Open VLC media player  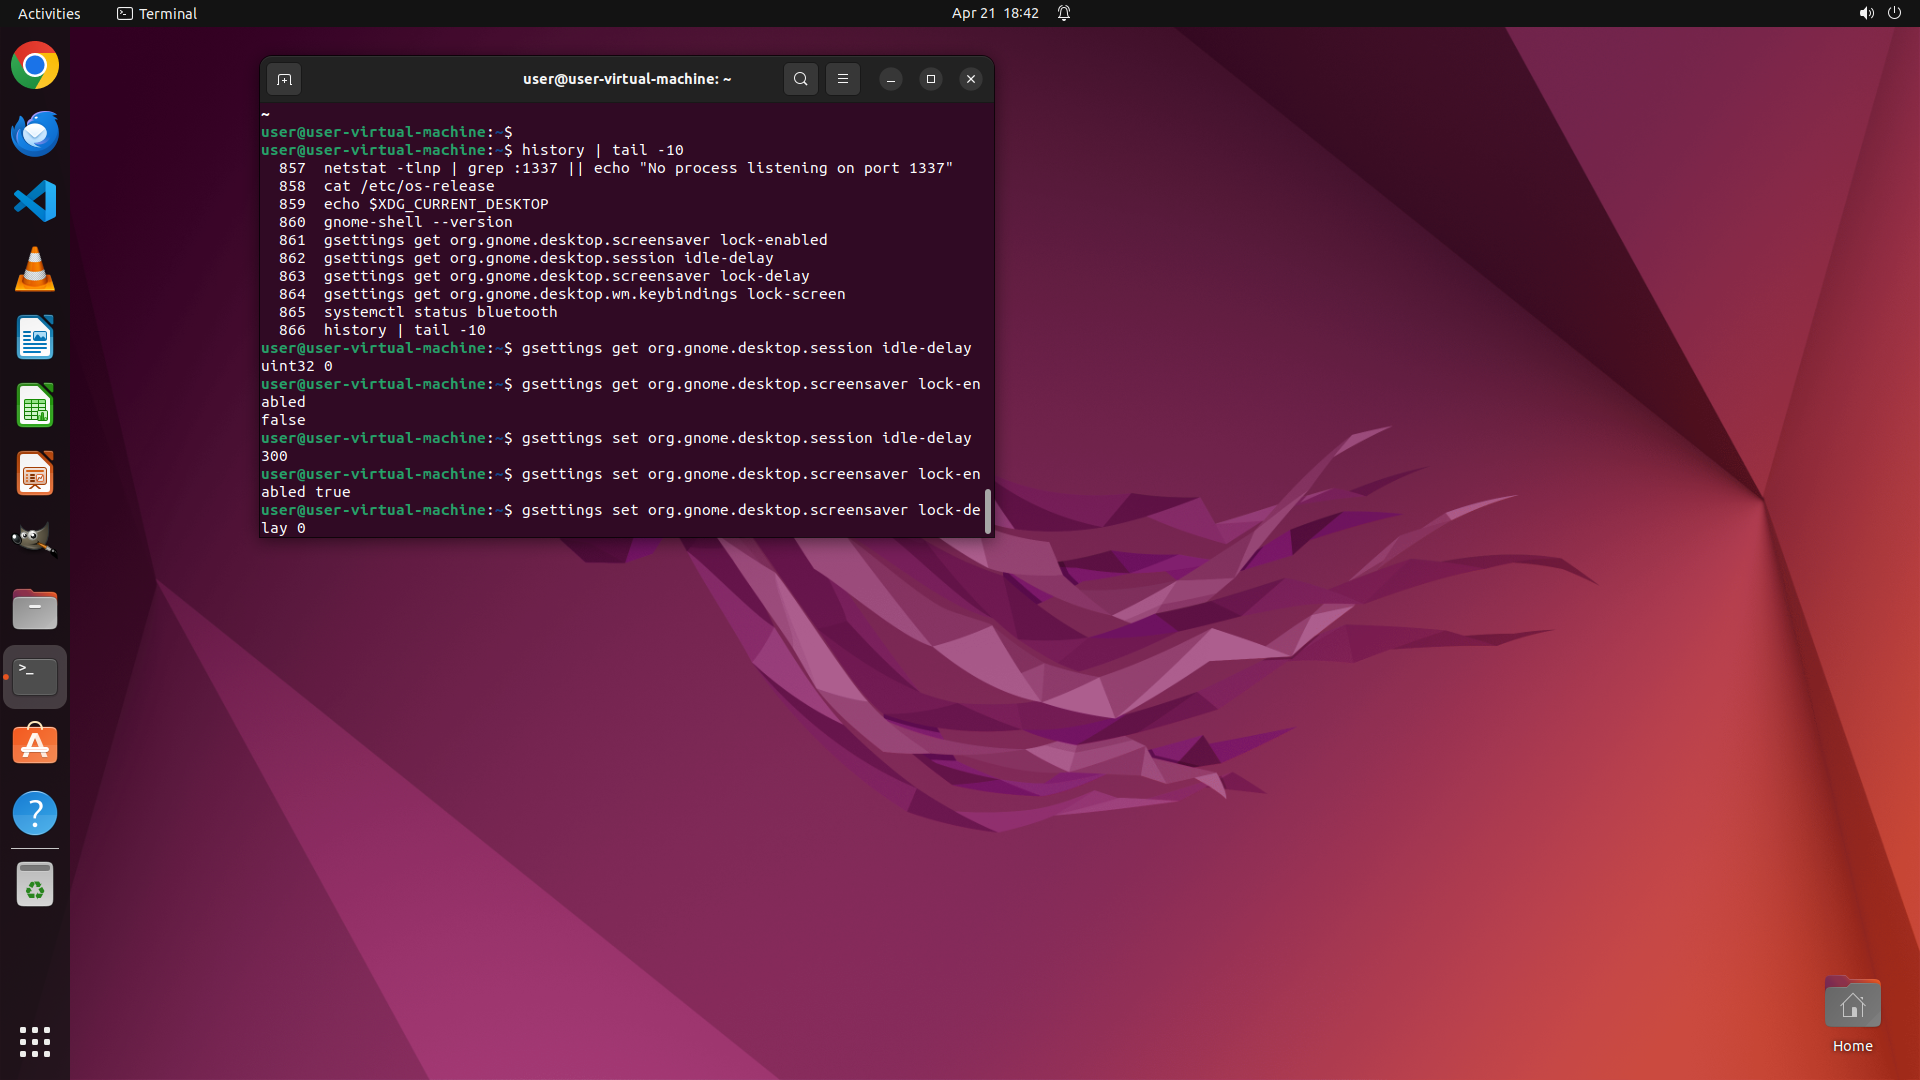click(35, 270)
